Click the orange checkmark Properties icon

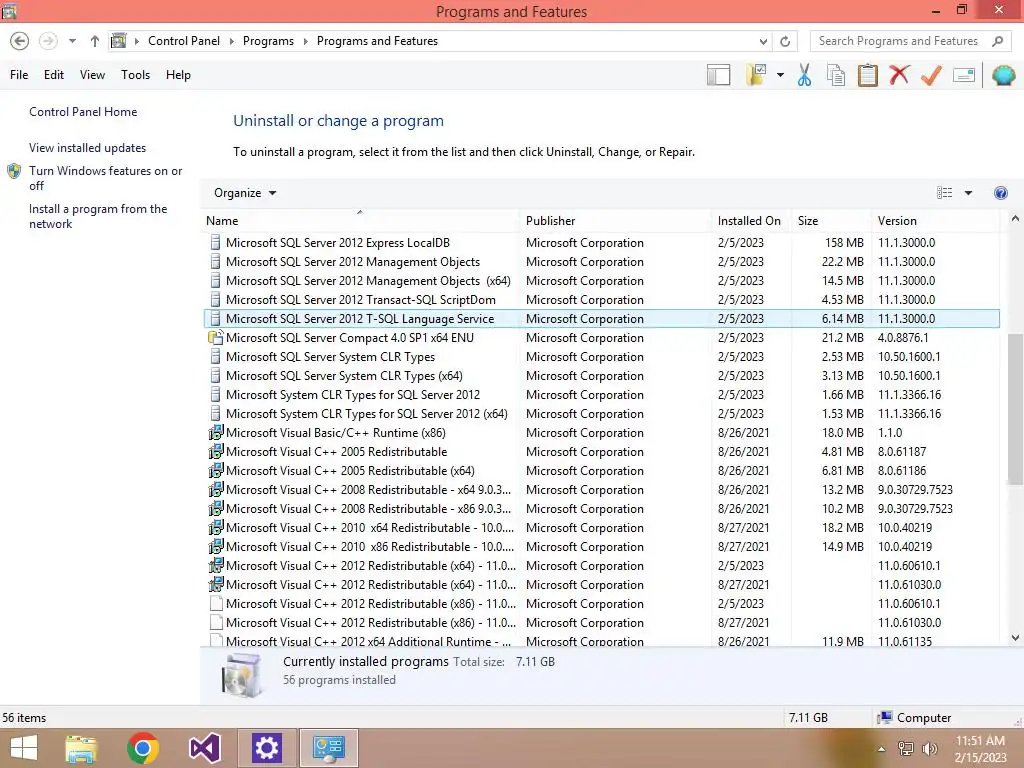pyautogui.click(x=931, y=75)
